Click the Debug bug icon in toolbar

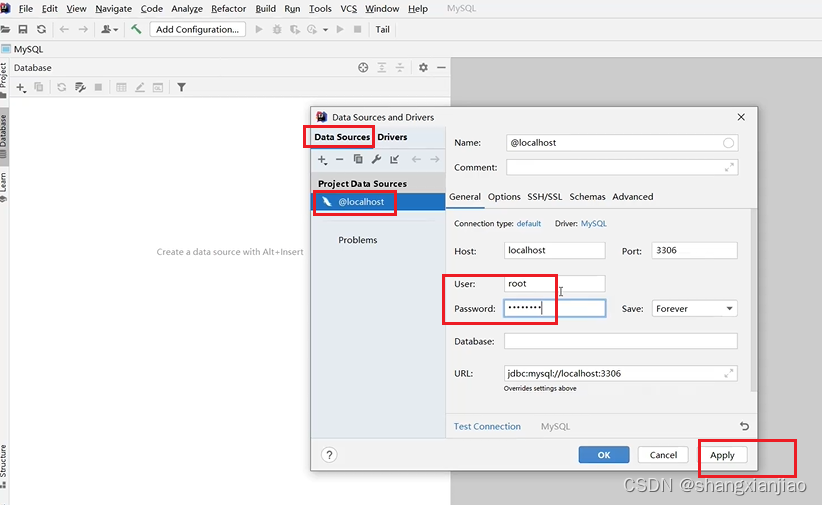[277, 29]
